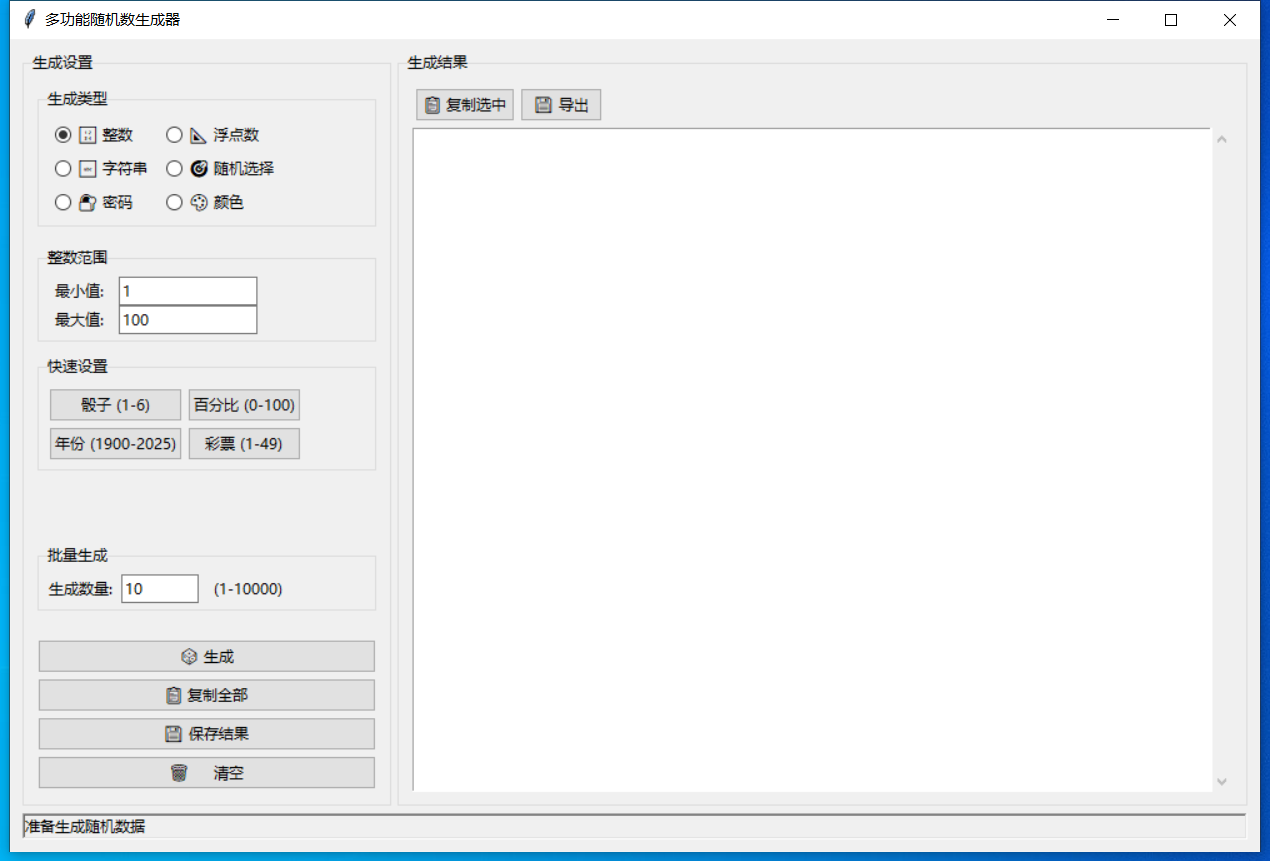Set the 年份 (1900-2025) preset
1270x861 pixels.
click(115, 444)
